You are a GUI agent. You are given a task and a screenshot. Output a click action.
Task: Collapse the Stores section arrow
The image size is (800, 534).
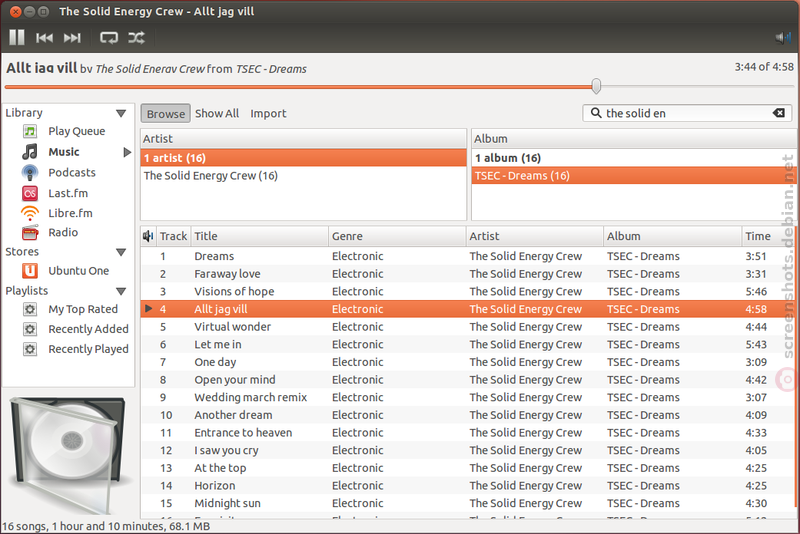[121, 252]
